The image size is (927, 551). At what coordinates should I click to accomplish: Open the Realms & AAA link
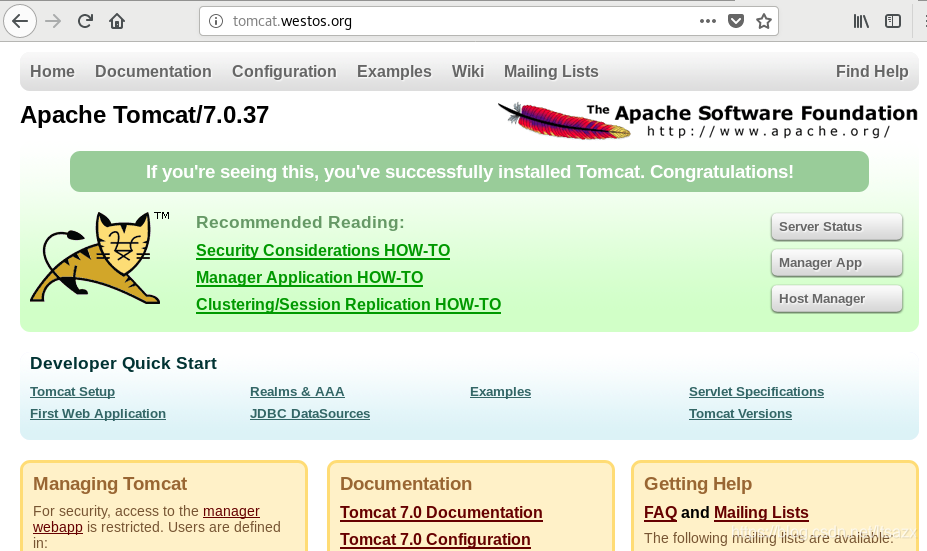pyautogui.click(x=297, y=392)
